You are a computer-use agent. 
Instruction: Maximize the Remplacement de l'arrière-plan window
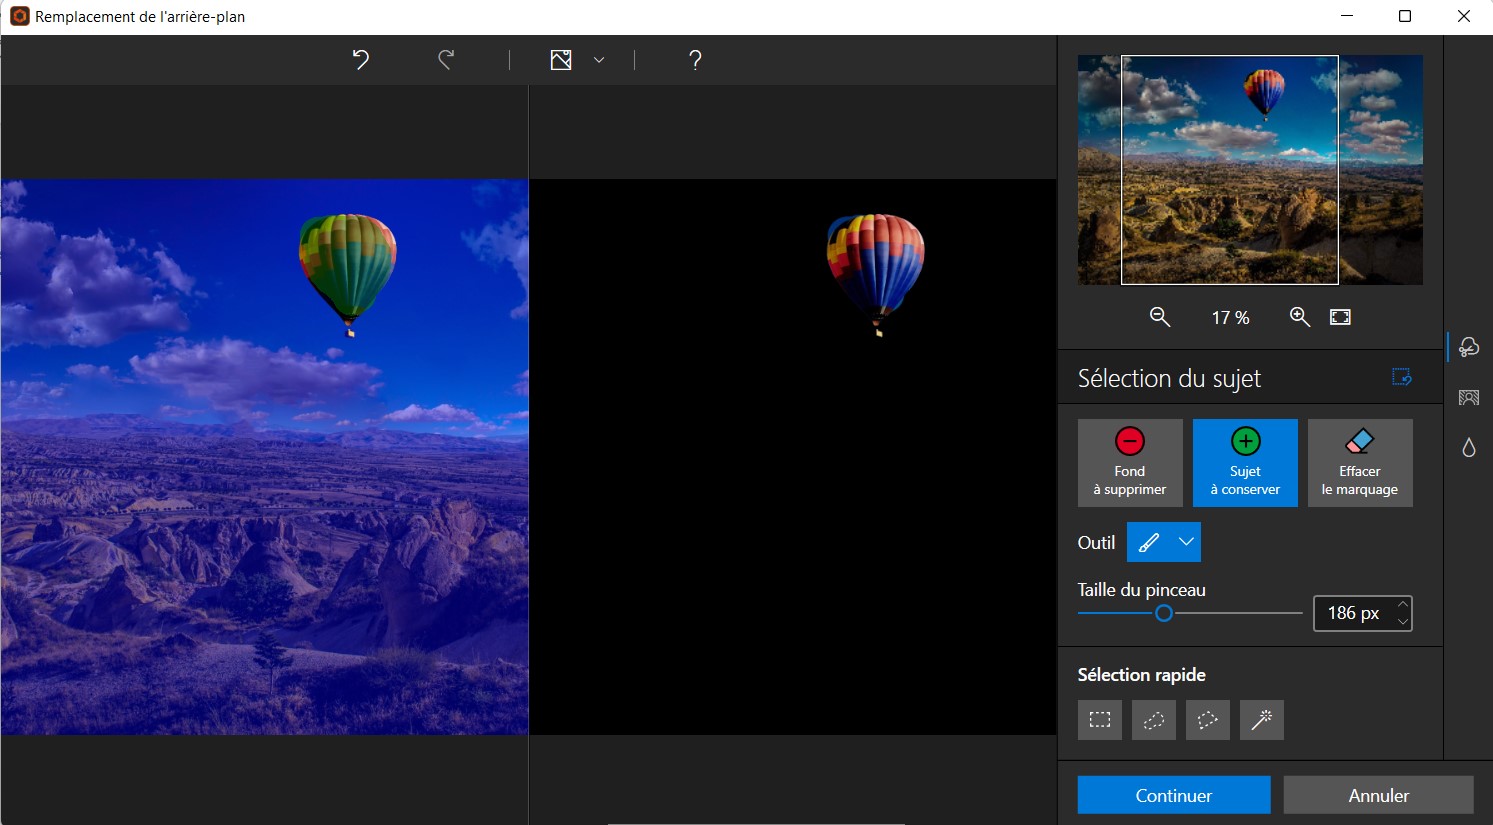tap(1405, 16)
